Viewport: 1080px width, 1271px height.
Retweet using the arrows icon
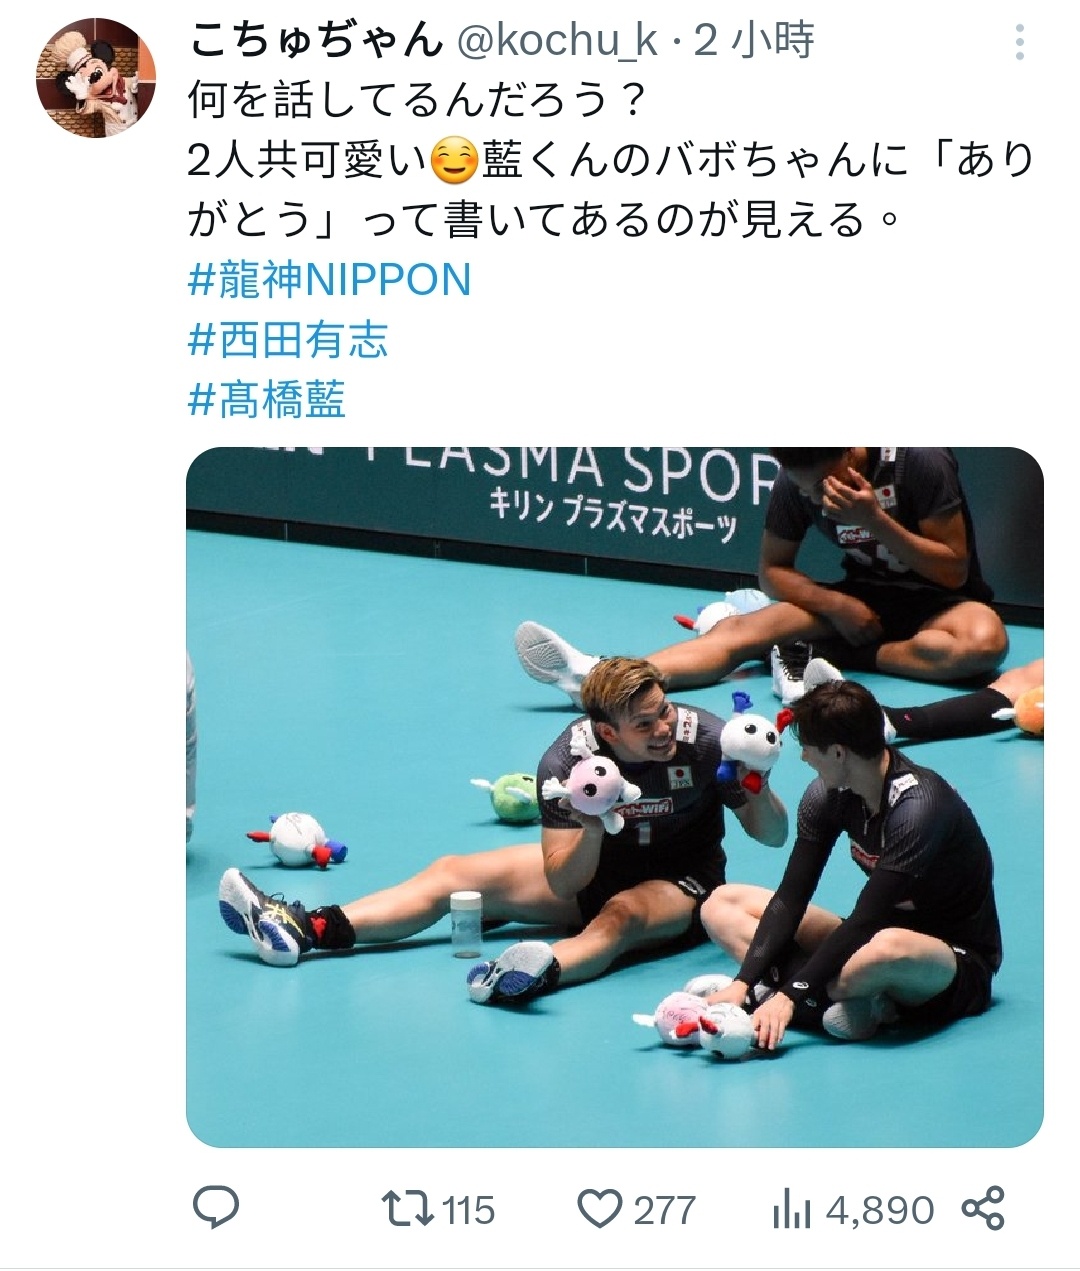point(411,1208)
